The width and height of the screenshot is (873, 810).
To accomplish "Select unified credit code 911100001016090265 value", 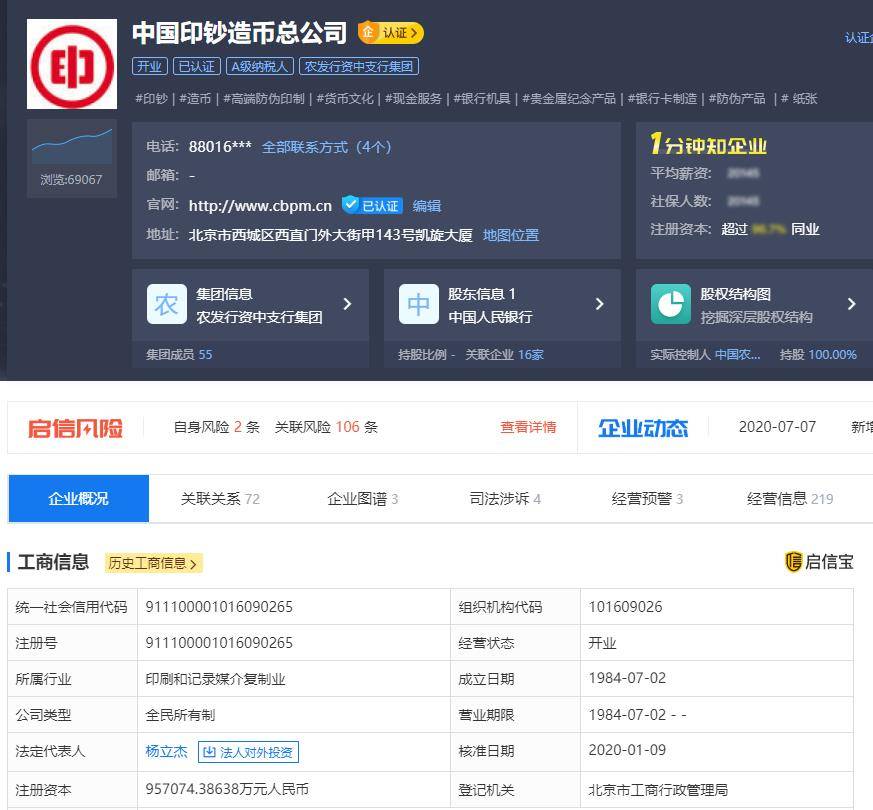I will pos(219,607).
